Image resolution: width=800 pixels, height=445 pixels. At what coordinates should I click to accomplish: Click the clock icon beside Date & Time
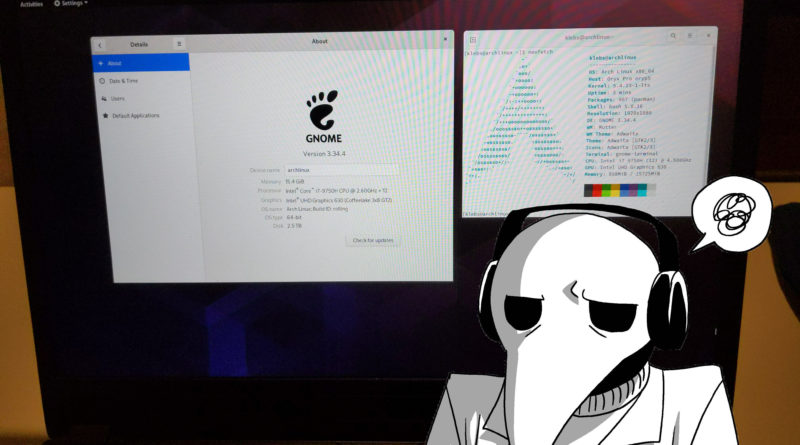click(102, 81)
